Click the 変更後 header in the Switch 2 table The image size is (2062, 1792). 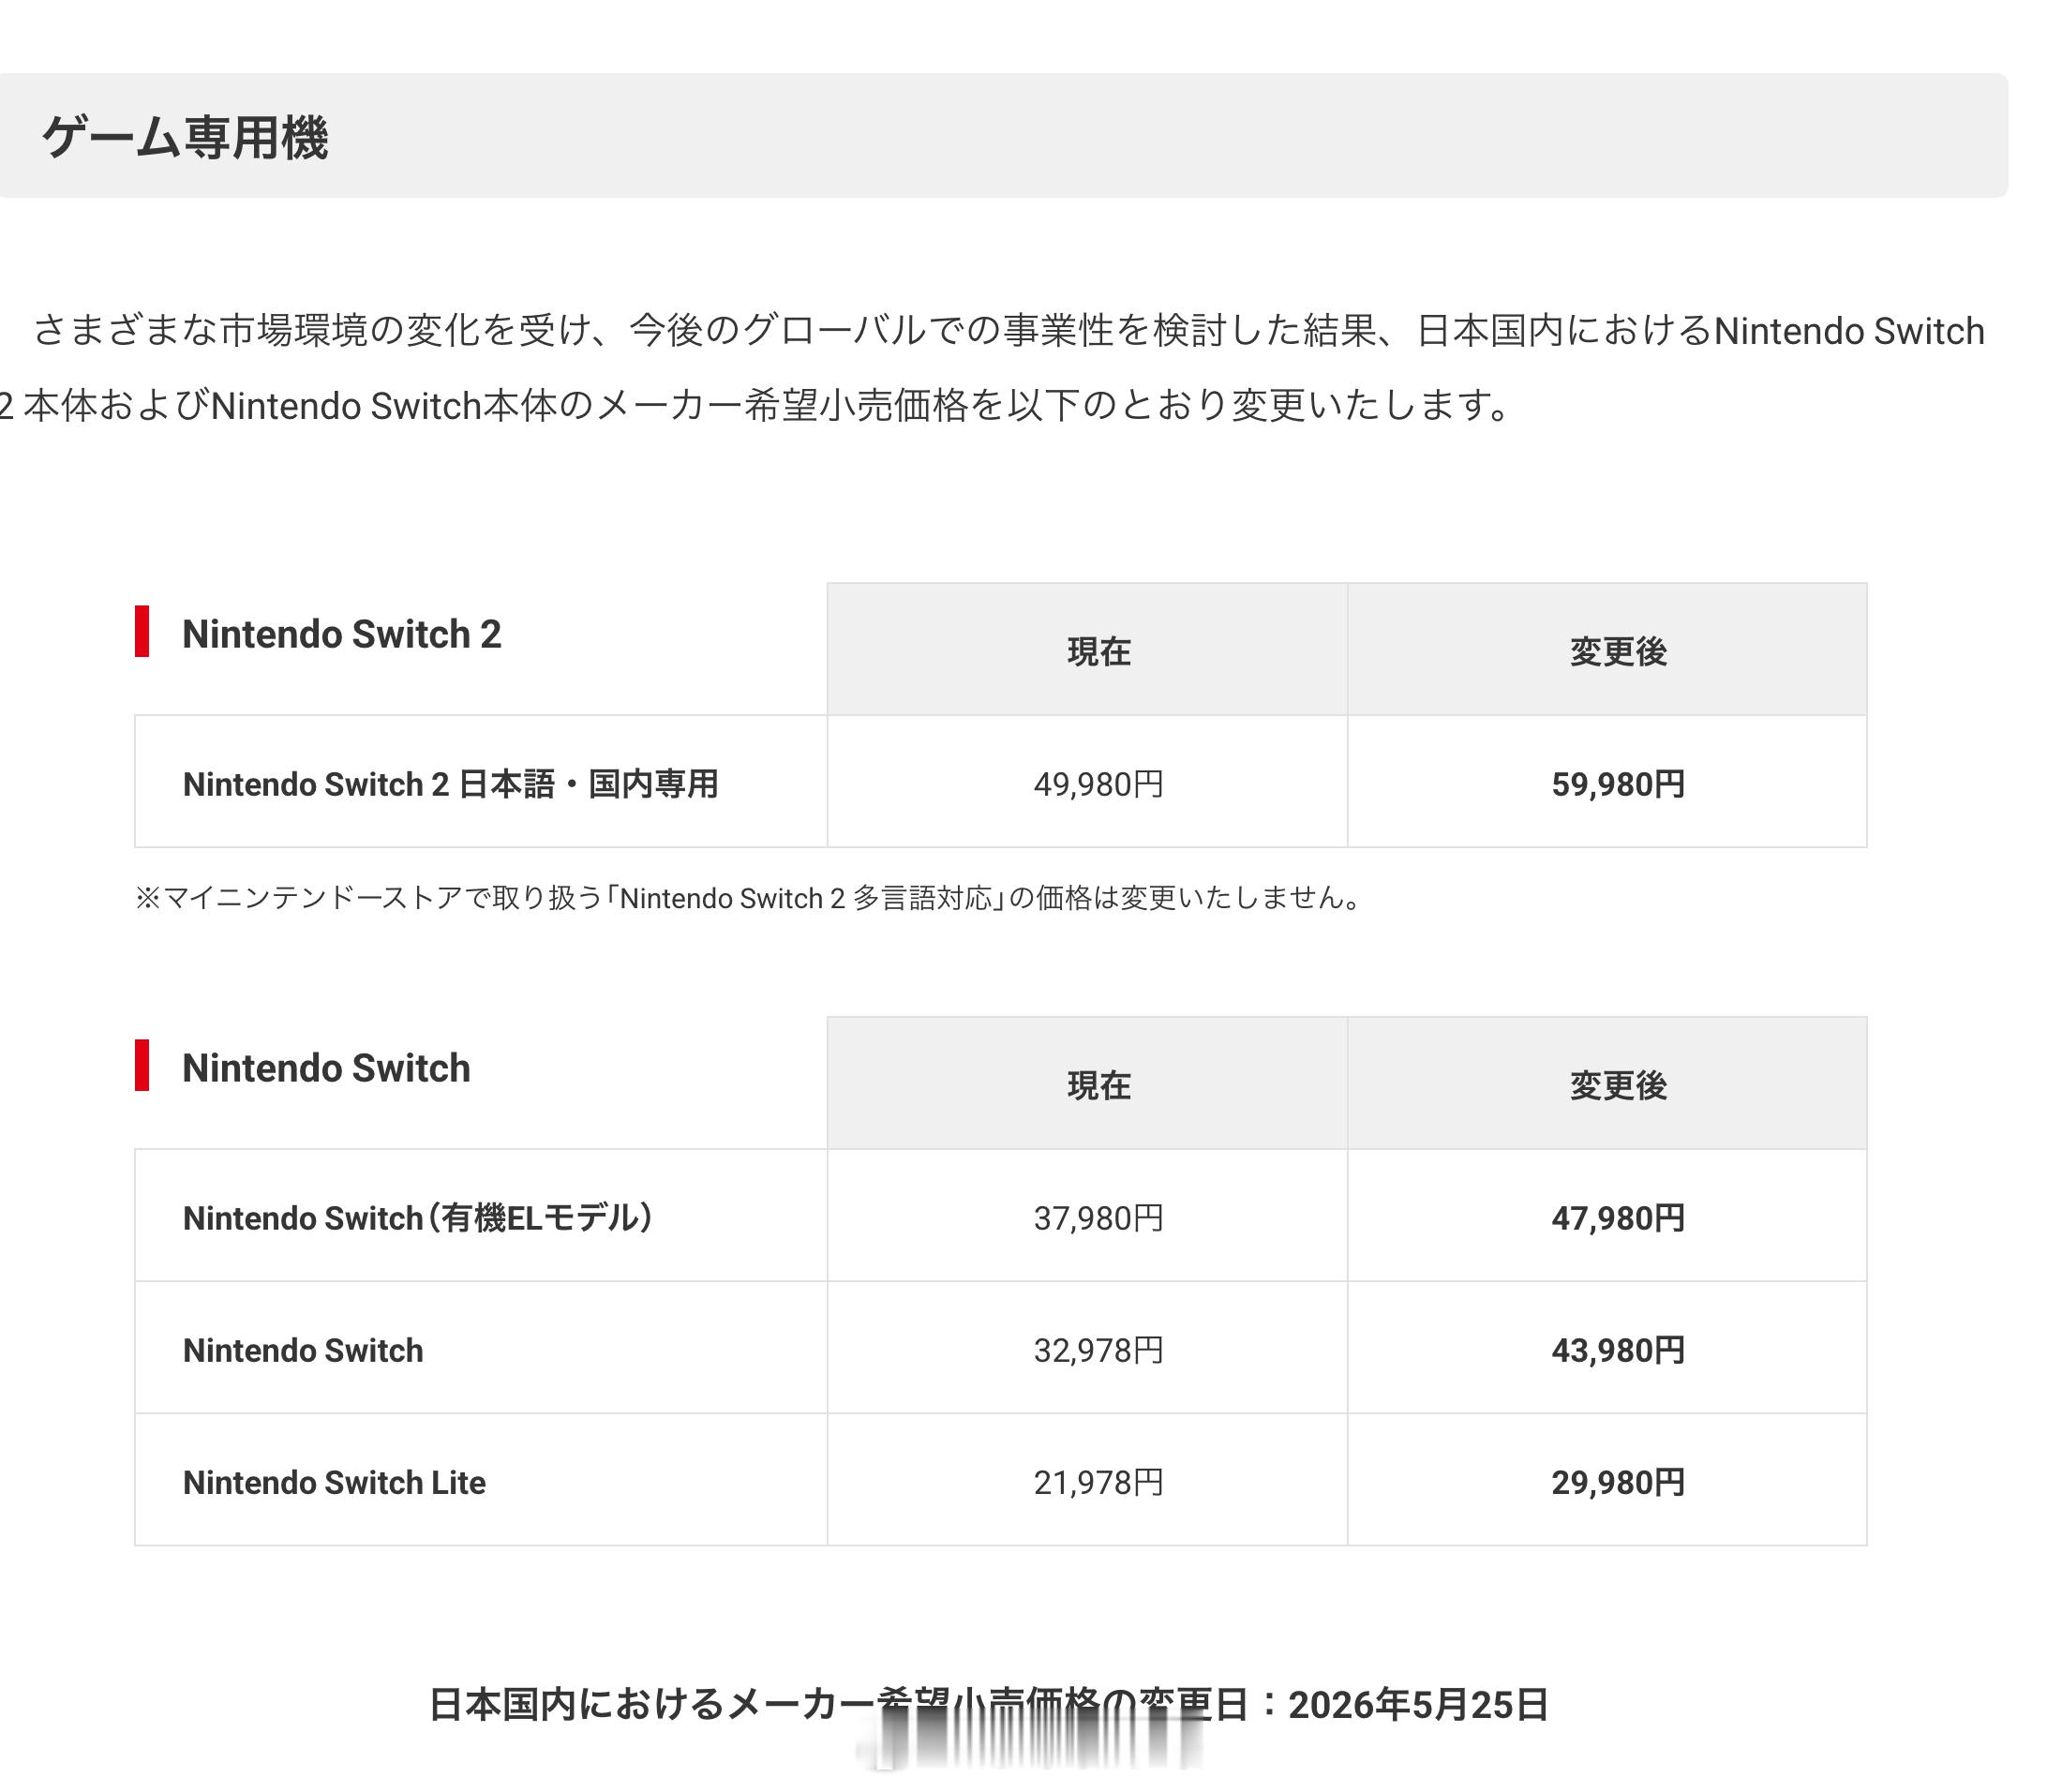click(x=1617, y=651)
